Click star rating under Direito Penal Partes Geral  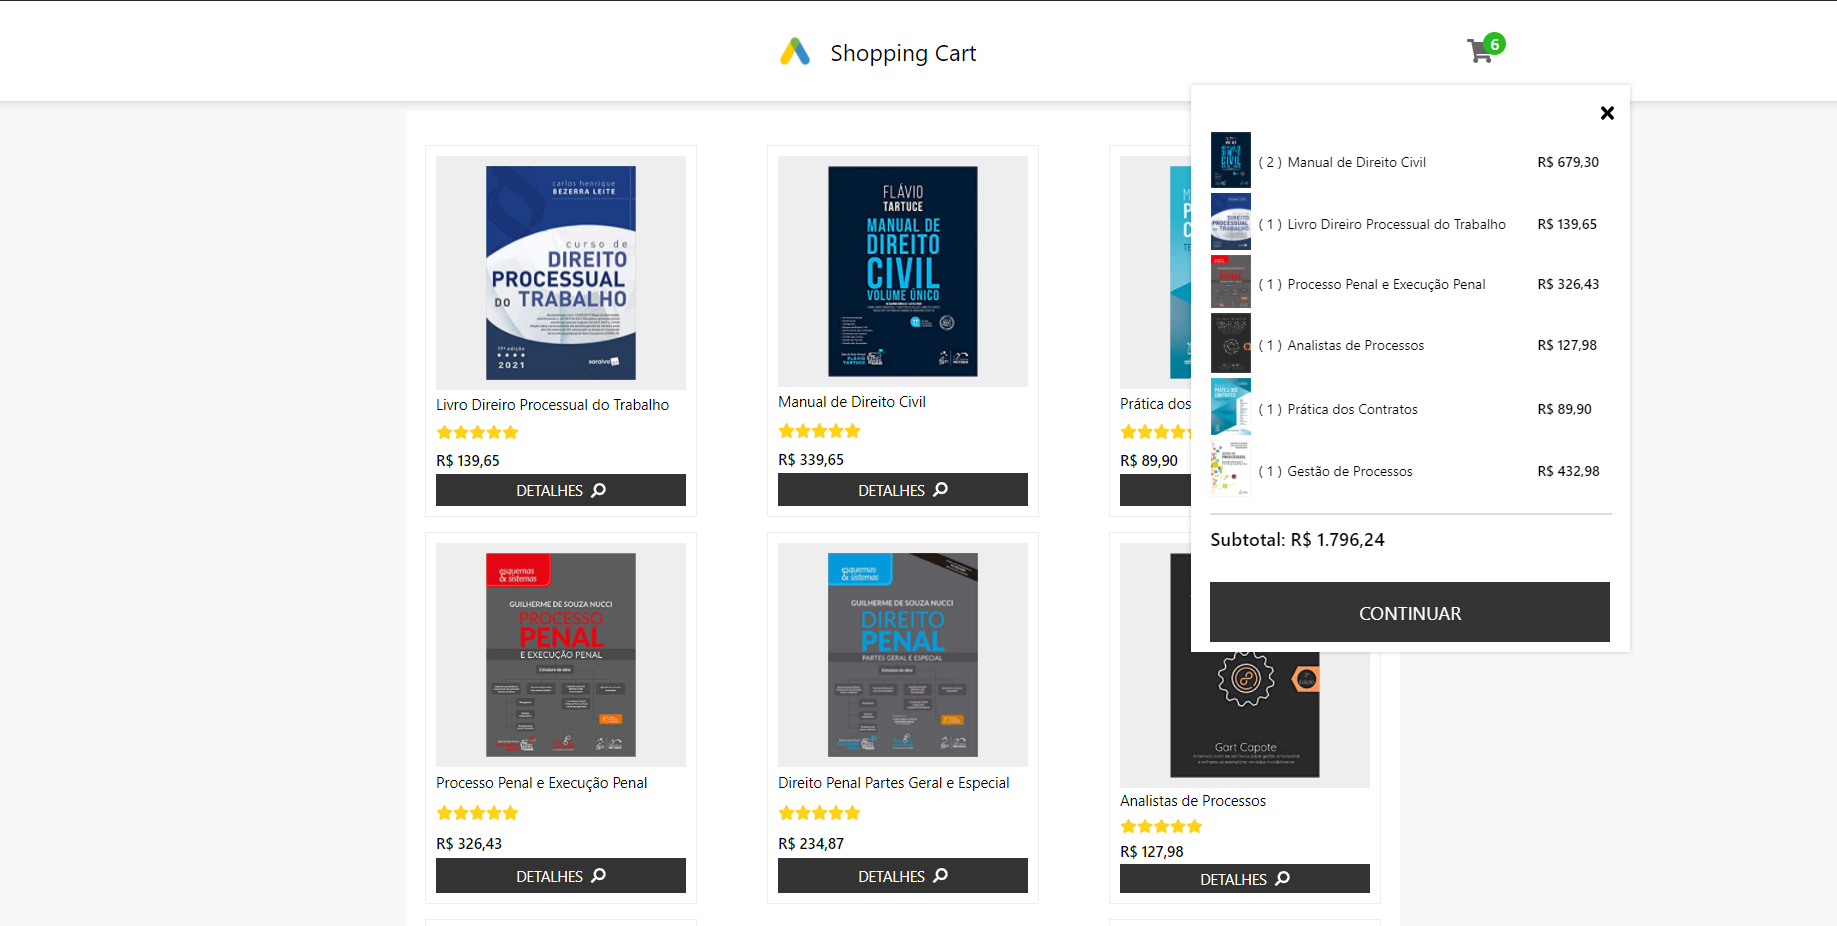819,813
